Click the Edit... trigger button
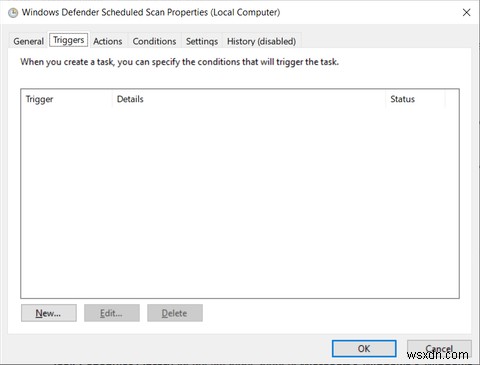This screenshot has height=365, width=480. point(112,313)
